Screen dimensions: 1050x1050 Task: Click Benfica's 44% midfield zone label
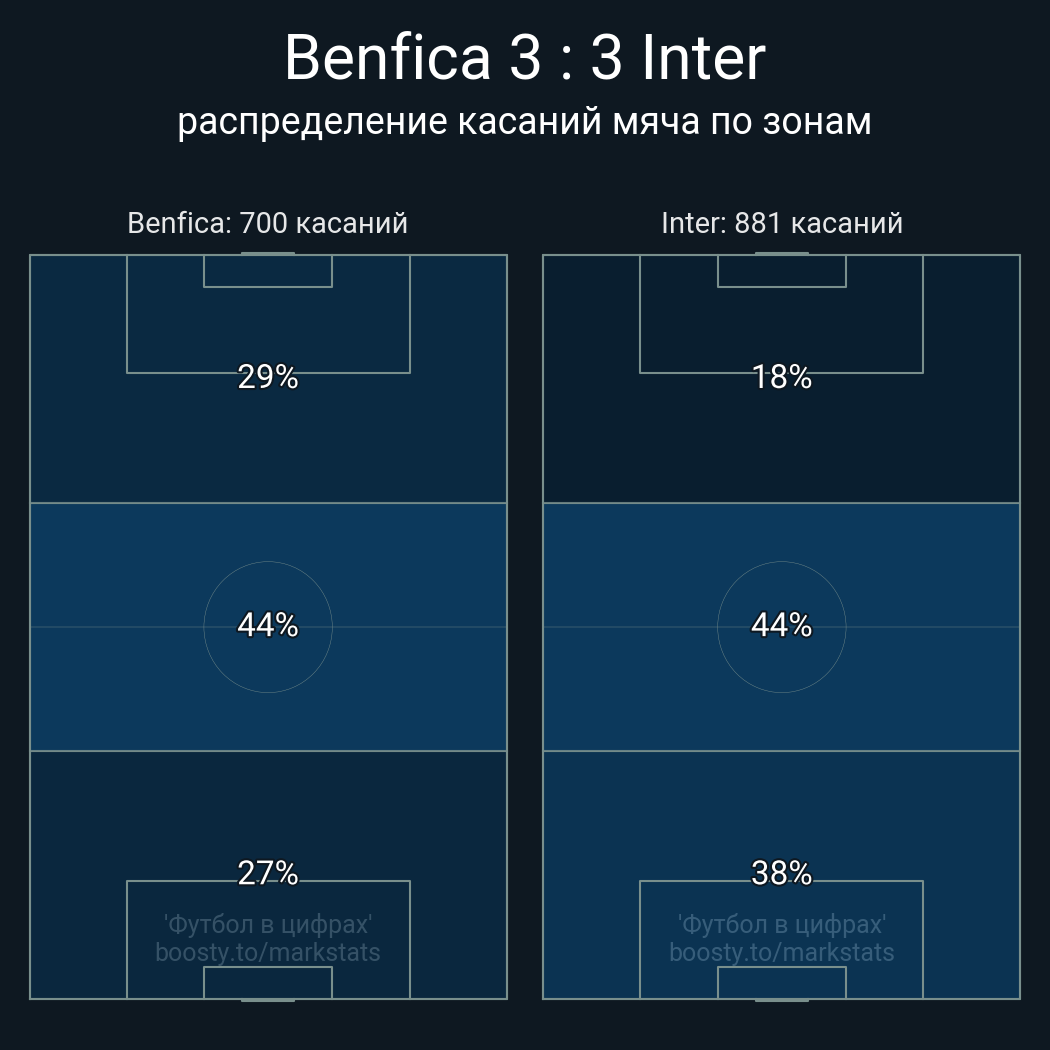pyautogui.click(x=267, y=625)
